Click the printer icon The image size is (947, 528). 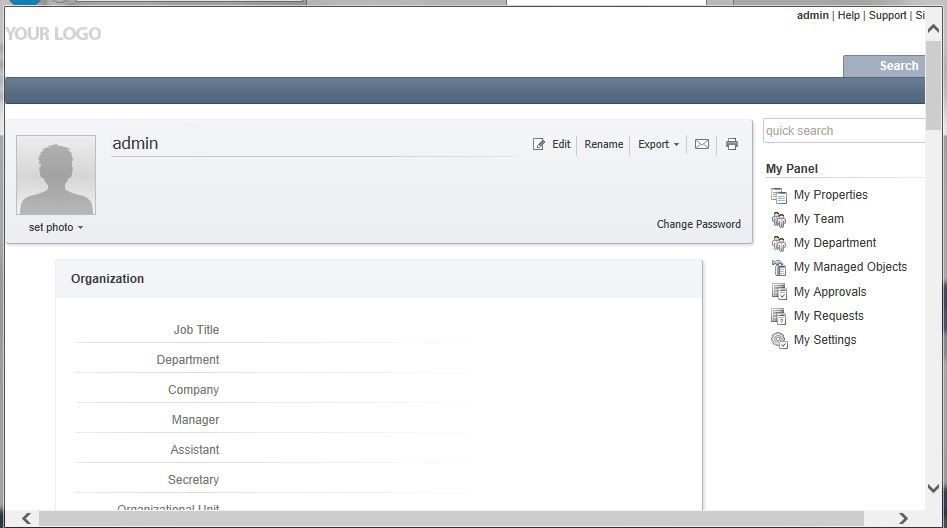[x=731, y=144]
